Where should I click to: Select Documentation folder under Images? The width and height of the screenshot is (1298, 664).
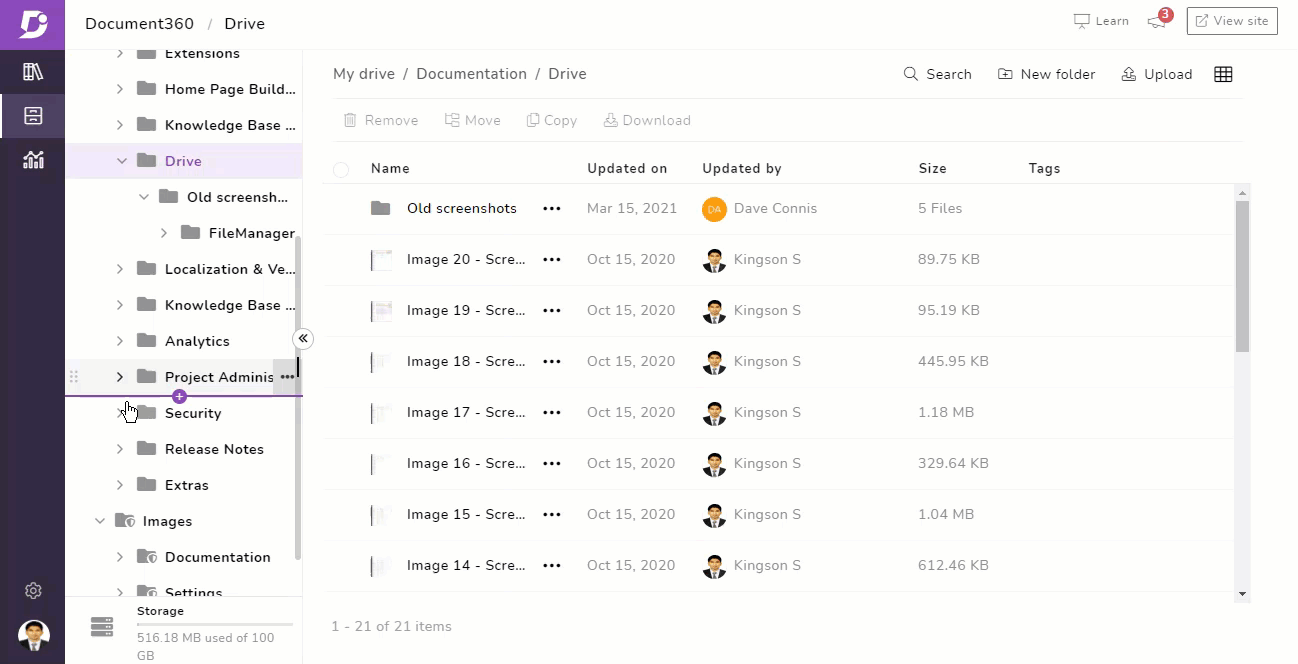click(x=218, y=557)
